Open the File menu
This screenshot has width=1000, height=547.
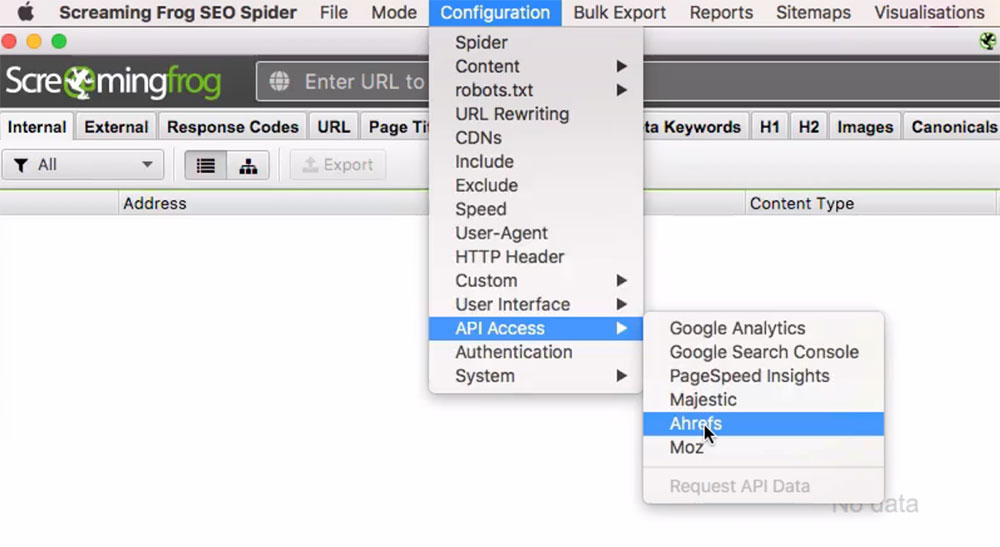[334, 12]
